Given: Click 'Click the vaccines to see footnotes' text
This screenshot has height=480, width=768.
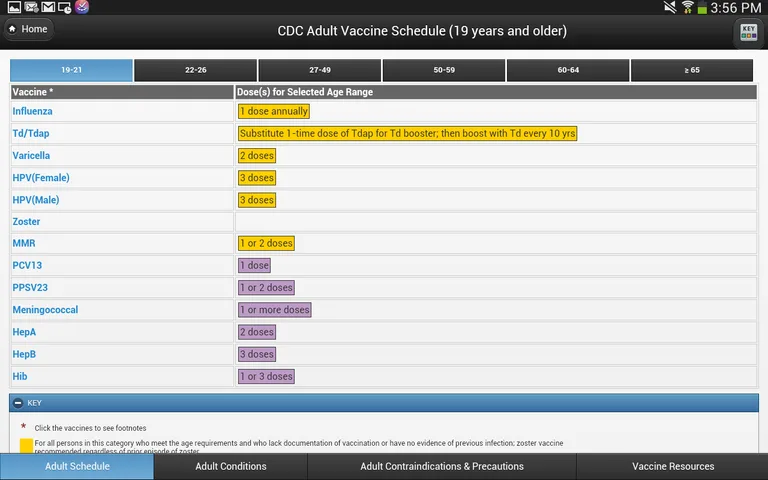Looking at the screenshot, I should click(x=91, y=428).
